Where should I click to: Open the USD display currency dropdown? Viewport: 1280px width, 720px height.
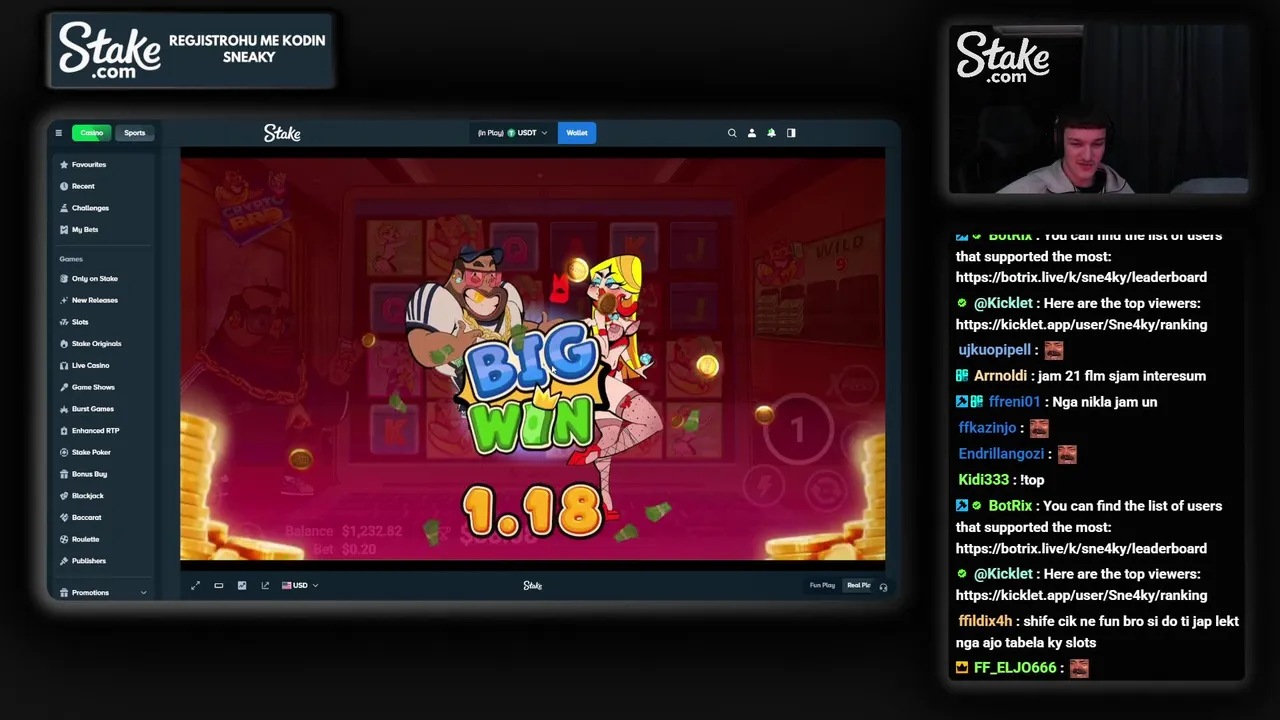[x=300, y=586]
